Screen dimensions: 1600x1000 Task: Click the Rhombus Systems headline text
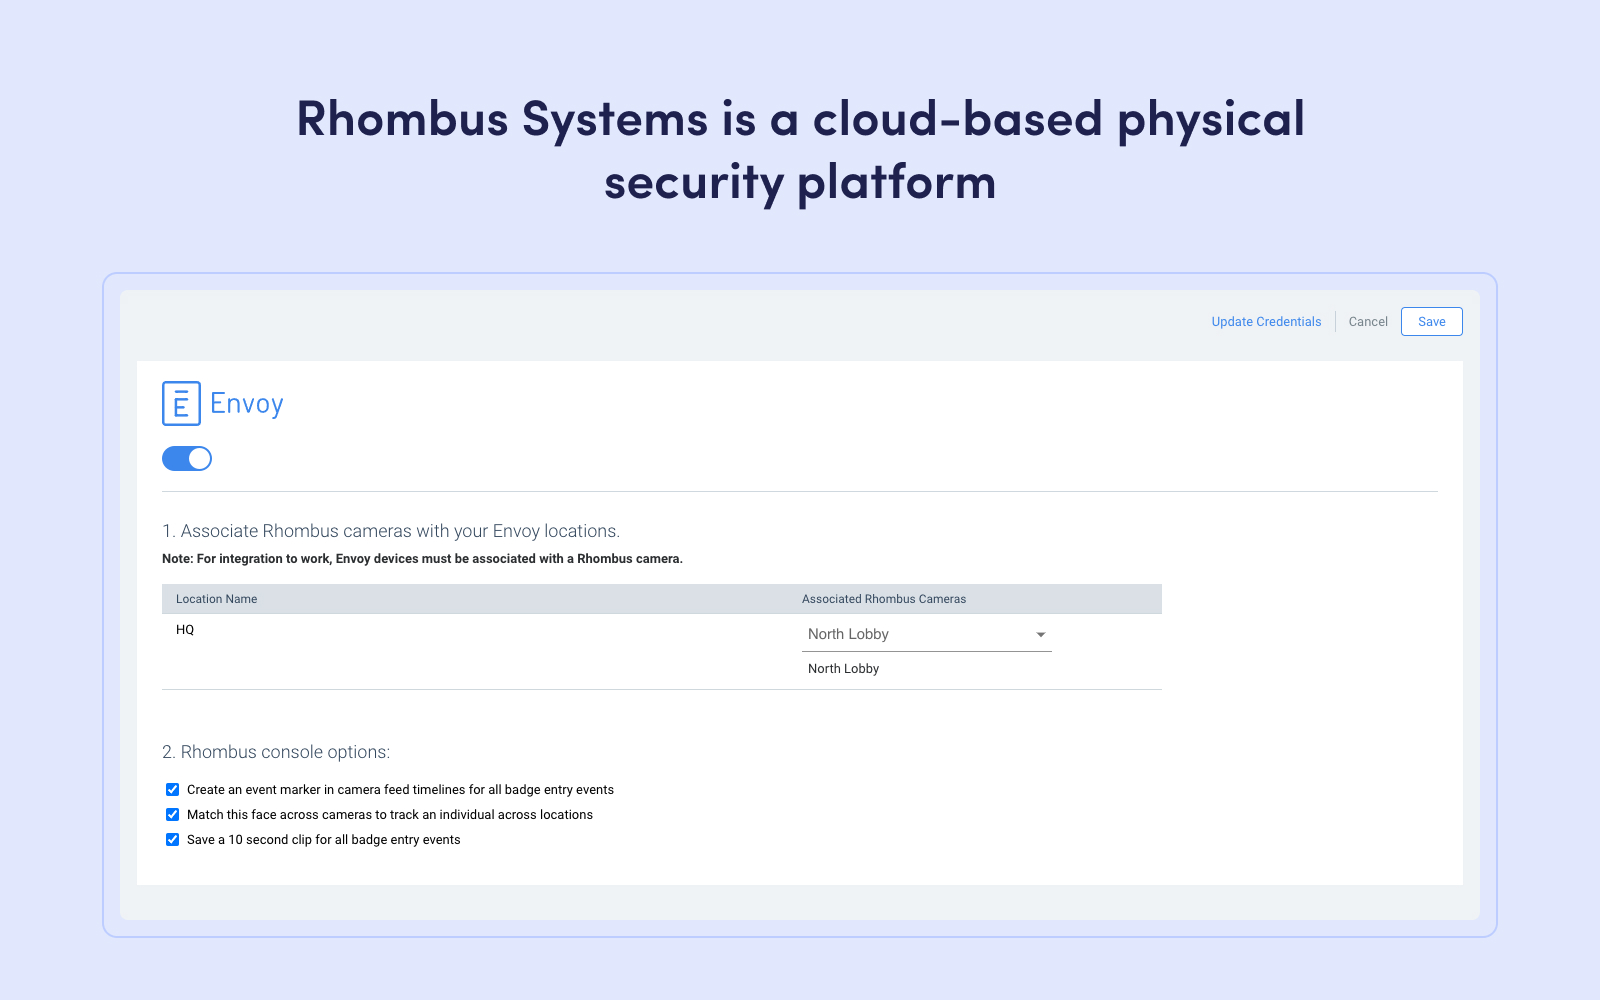pos(800,150)
